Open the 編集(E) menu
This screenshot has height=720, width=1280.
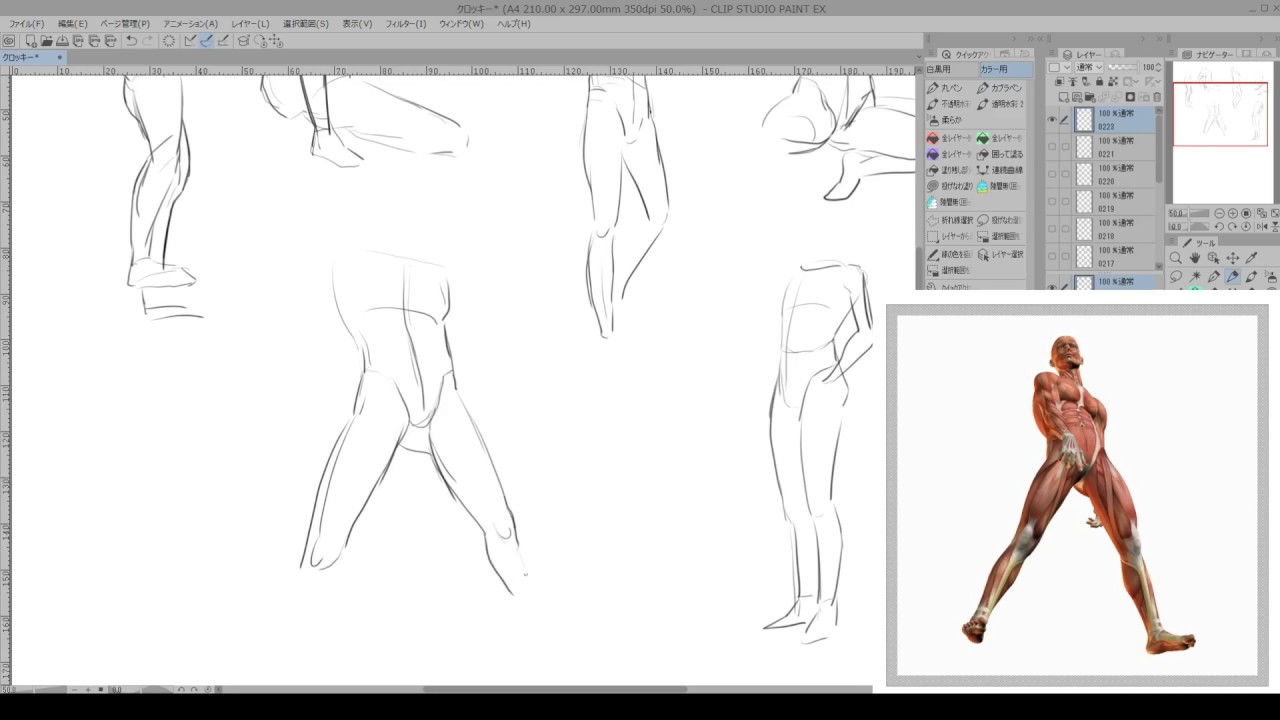coord(72,24)
